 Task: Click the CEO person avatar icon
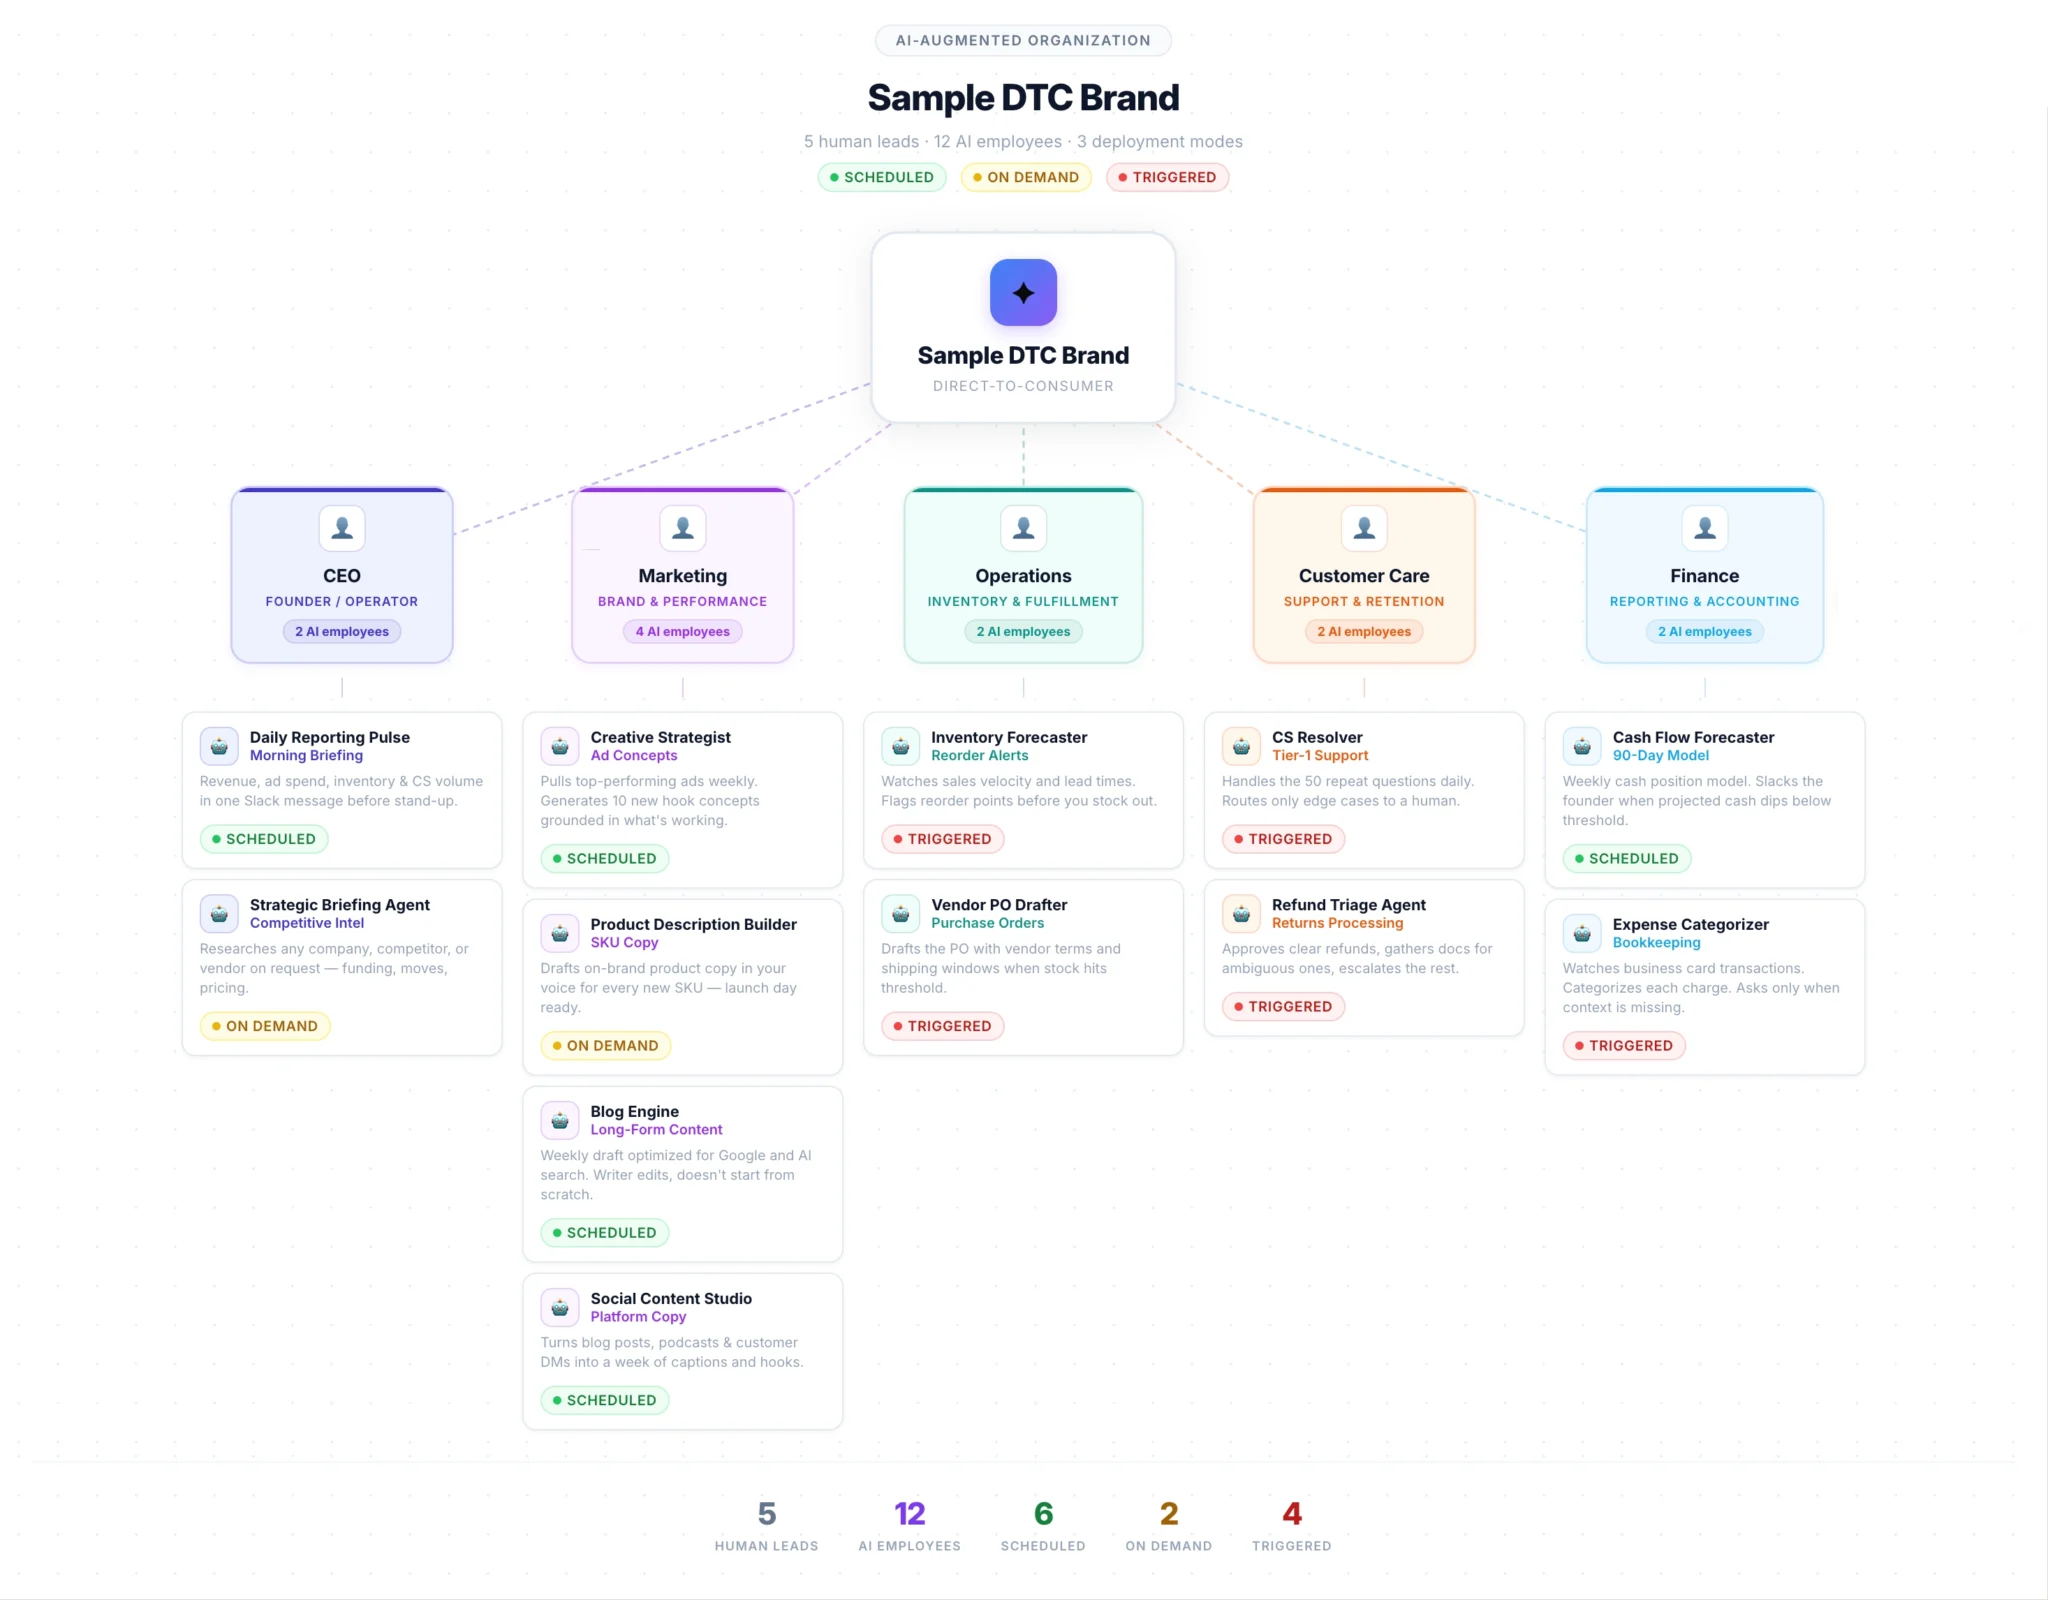pyautogui.click(x=342, y=528)
